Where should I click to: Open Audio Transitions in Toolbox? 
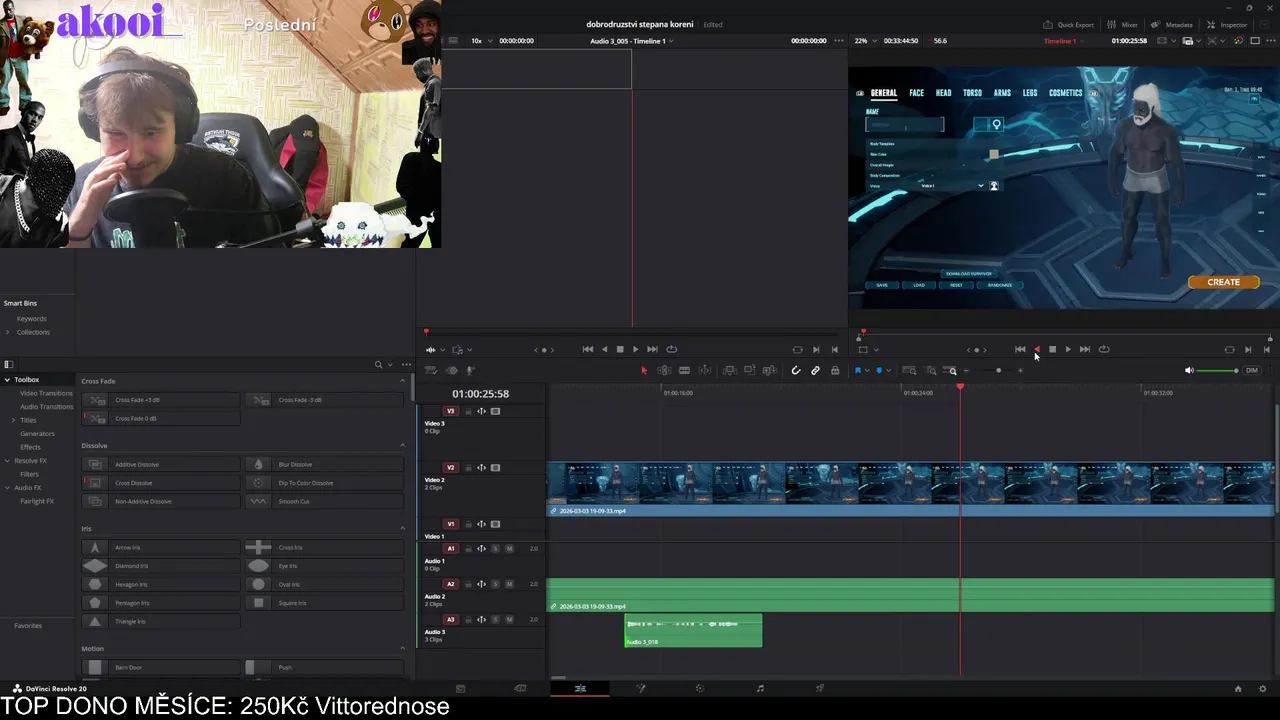pos(46,407)
